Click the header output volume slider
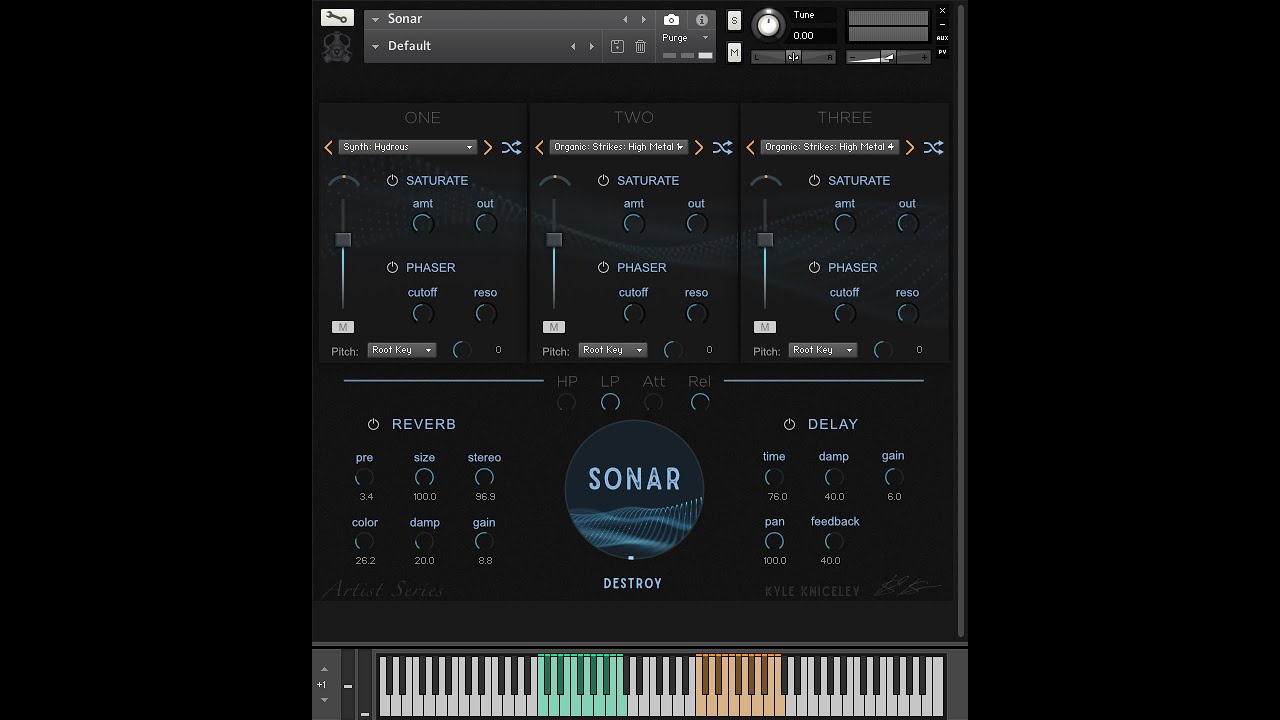 click(888, 57)
